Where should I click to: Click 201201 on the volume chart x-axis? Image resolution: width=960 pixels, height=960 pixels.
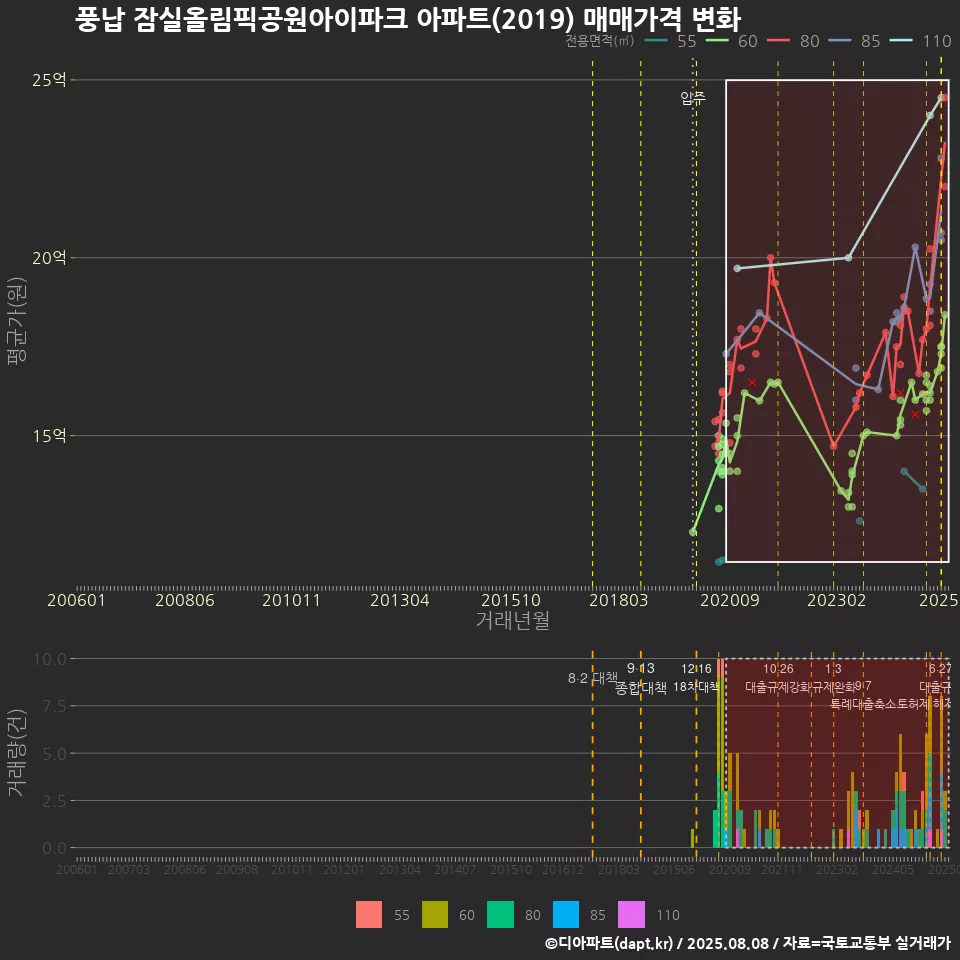(x=343, y=869)
